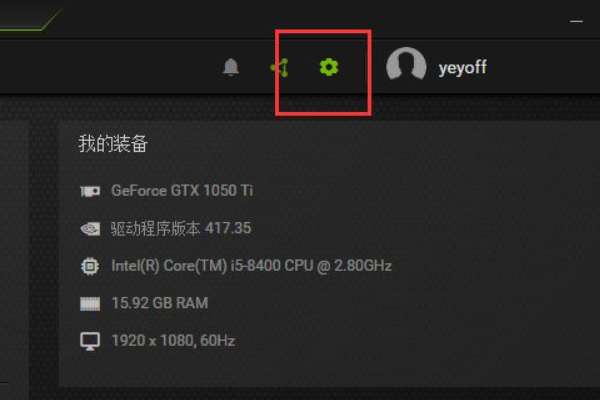Click the RAM memory stick icon
Image resolution: width=600 pixels, height=400 pixels.
pyautogui.click(x=90, y=304)
